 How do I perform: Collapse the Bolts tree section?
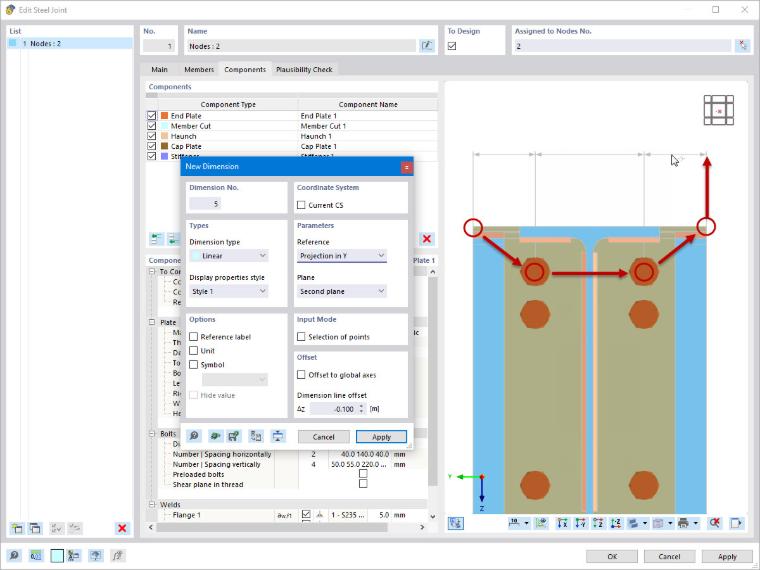tap(152, 433)
